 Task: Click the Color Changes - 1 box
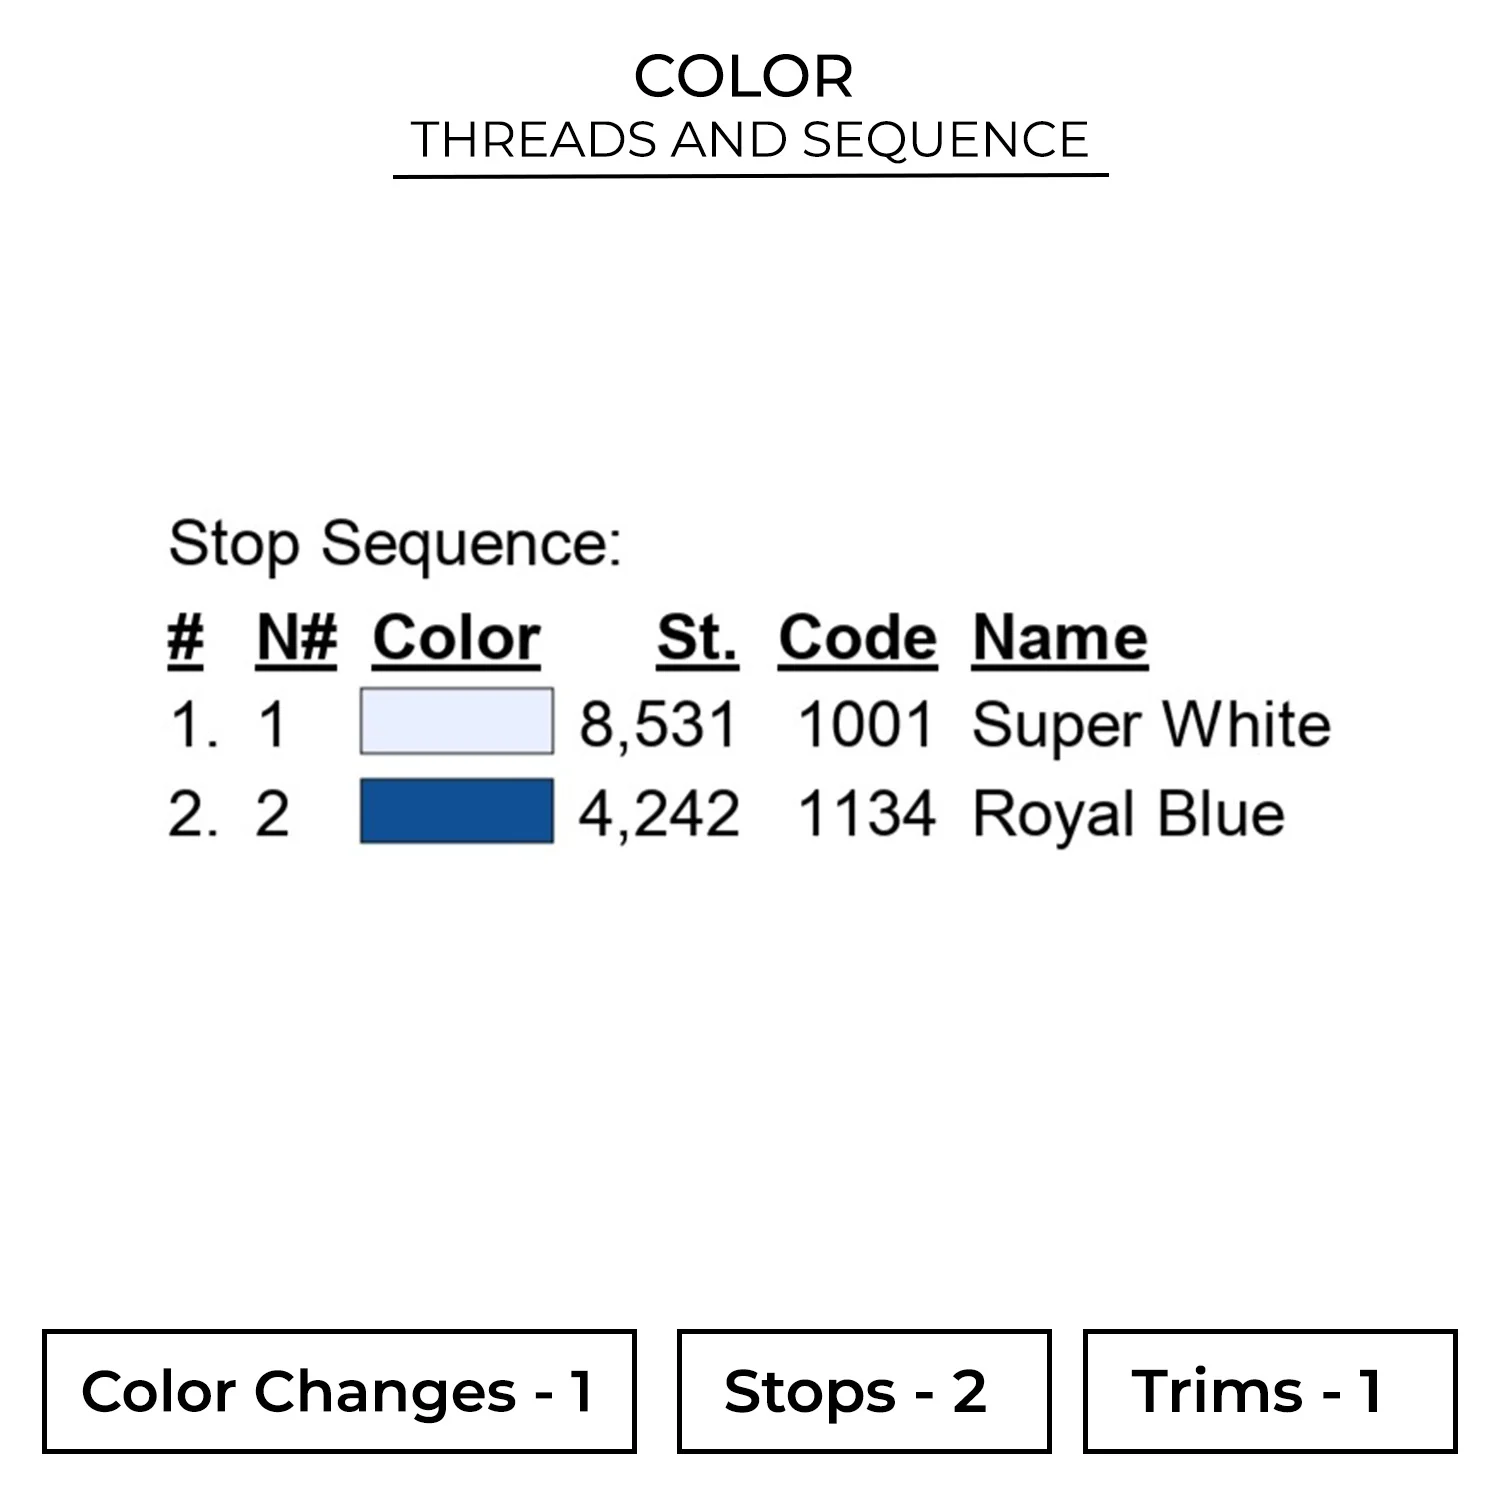pos(339,1391)
